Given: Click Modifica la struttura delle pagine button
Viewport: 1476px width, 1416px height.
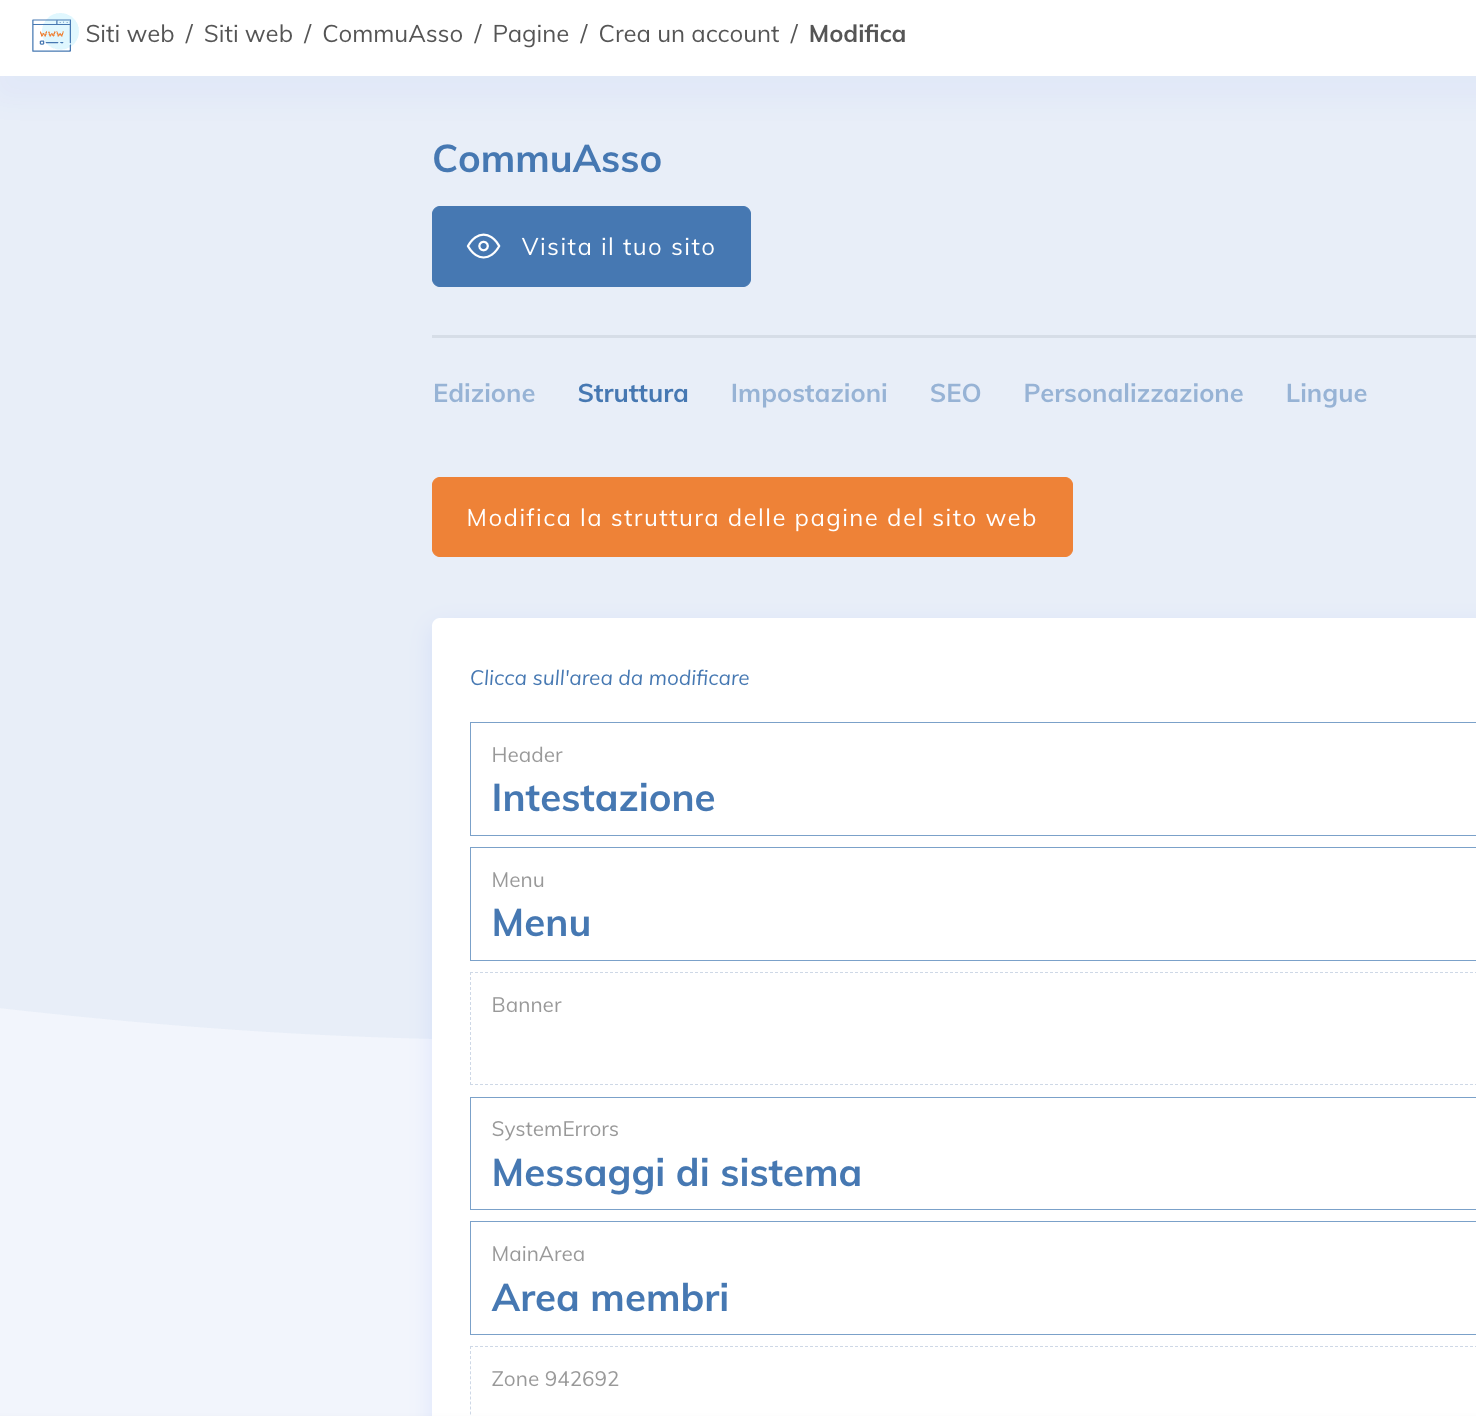Looking at the screenshot, I should click(x=751, y=517).
